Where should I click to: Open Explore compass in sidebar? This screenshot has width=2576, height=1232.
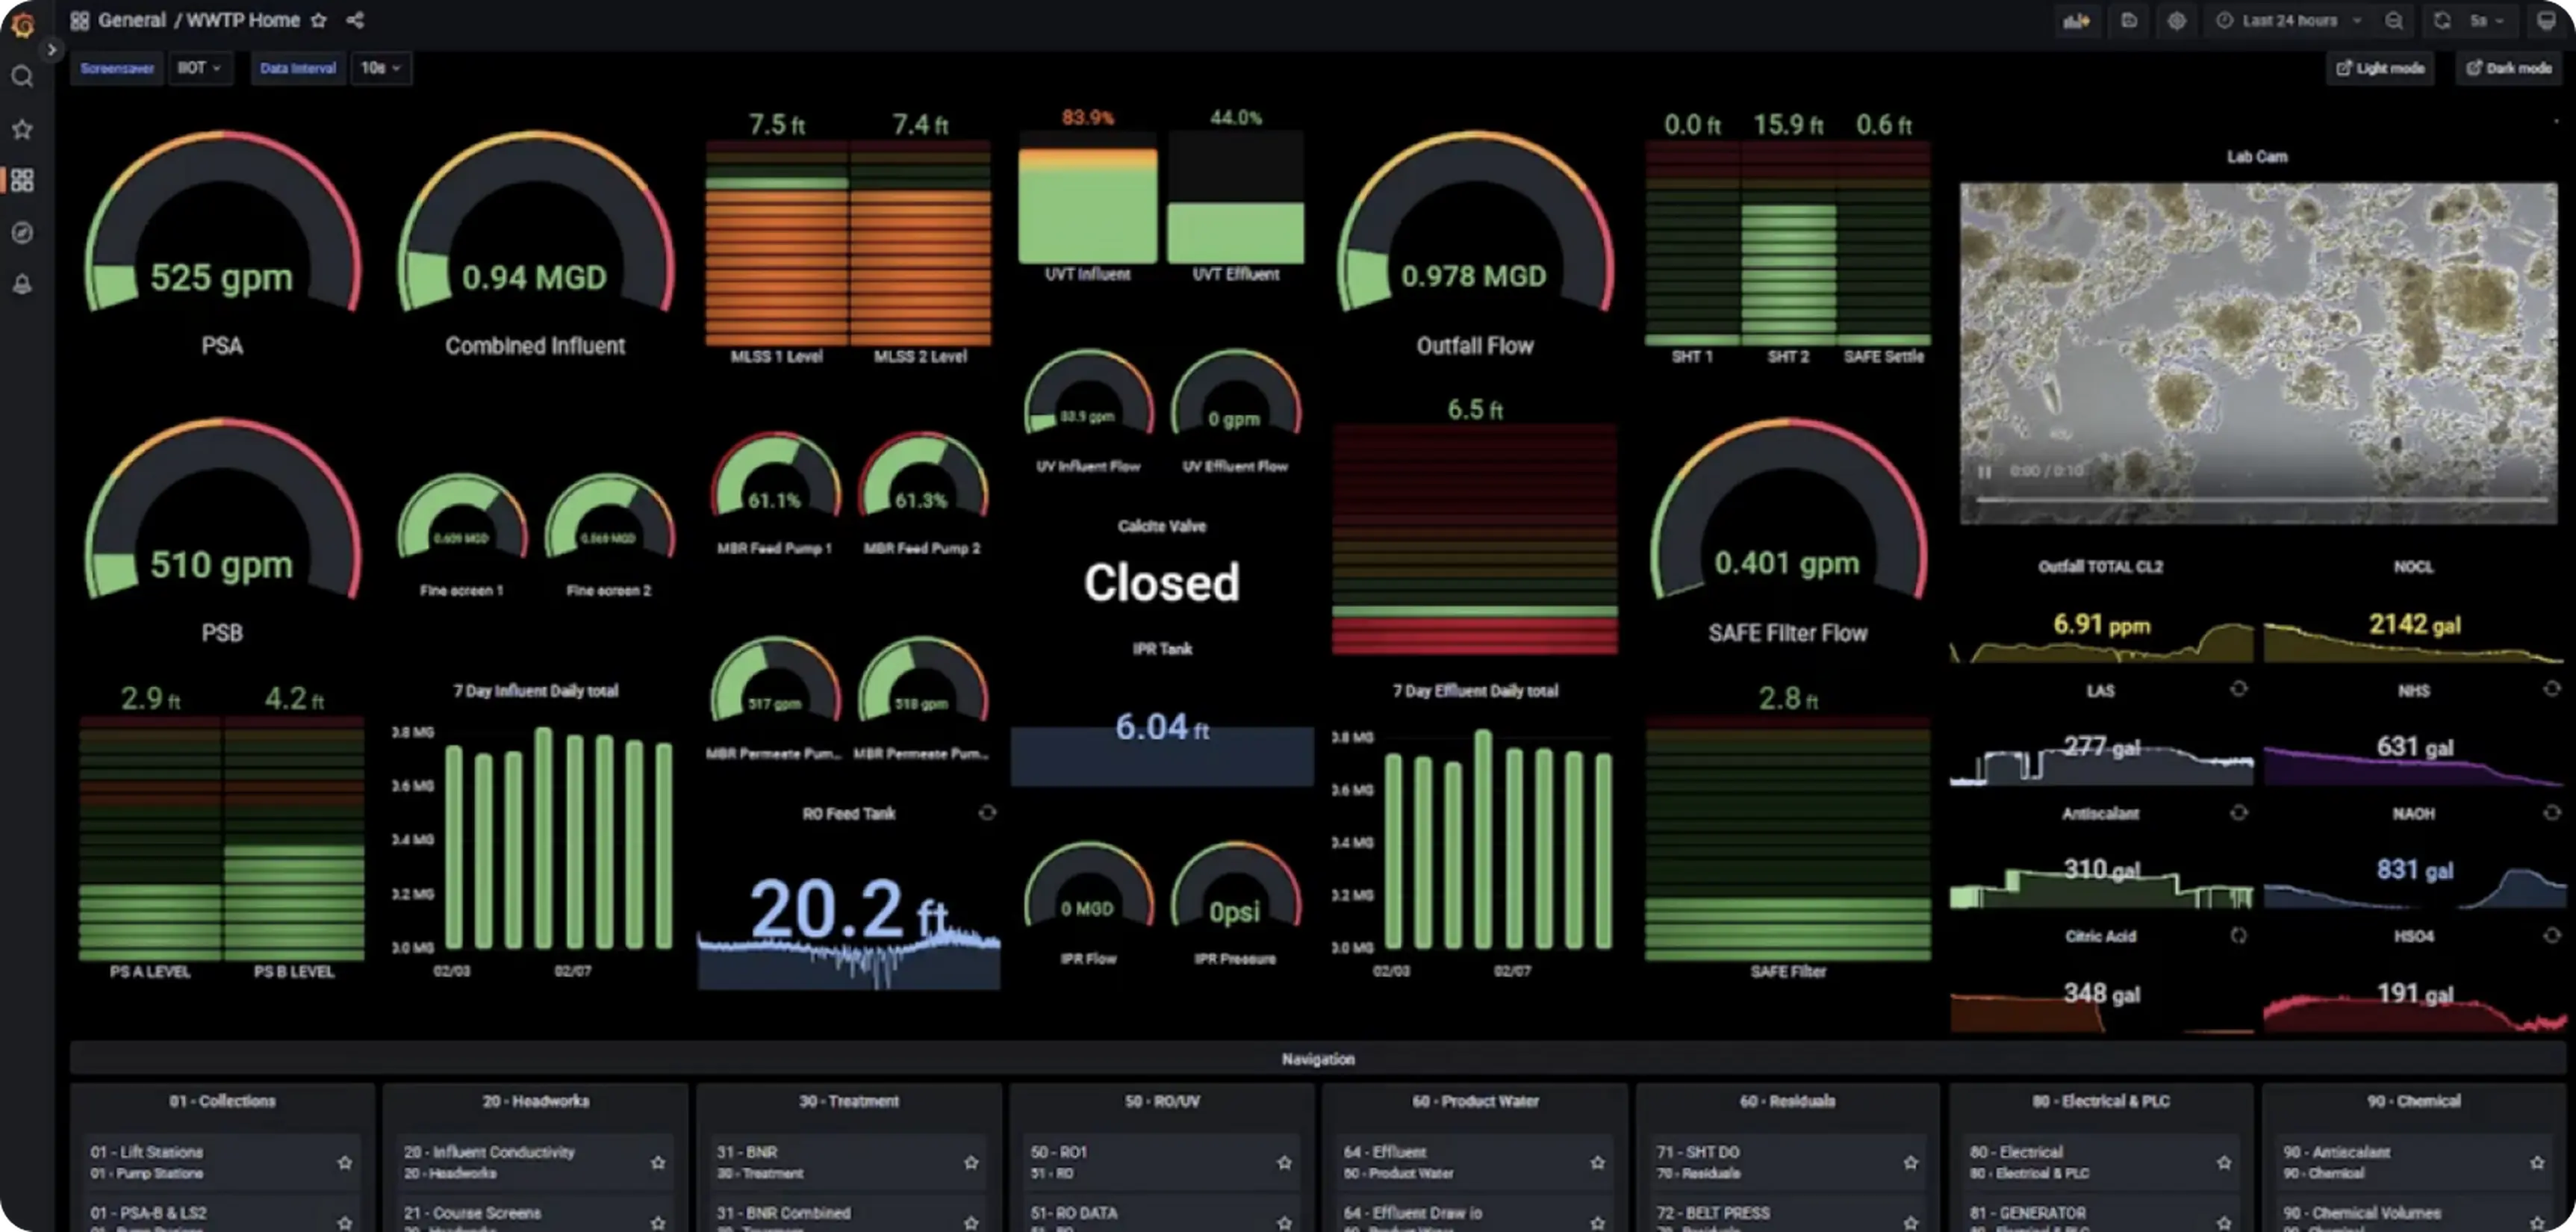[x=22, y=233]
